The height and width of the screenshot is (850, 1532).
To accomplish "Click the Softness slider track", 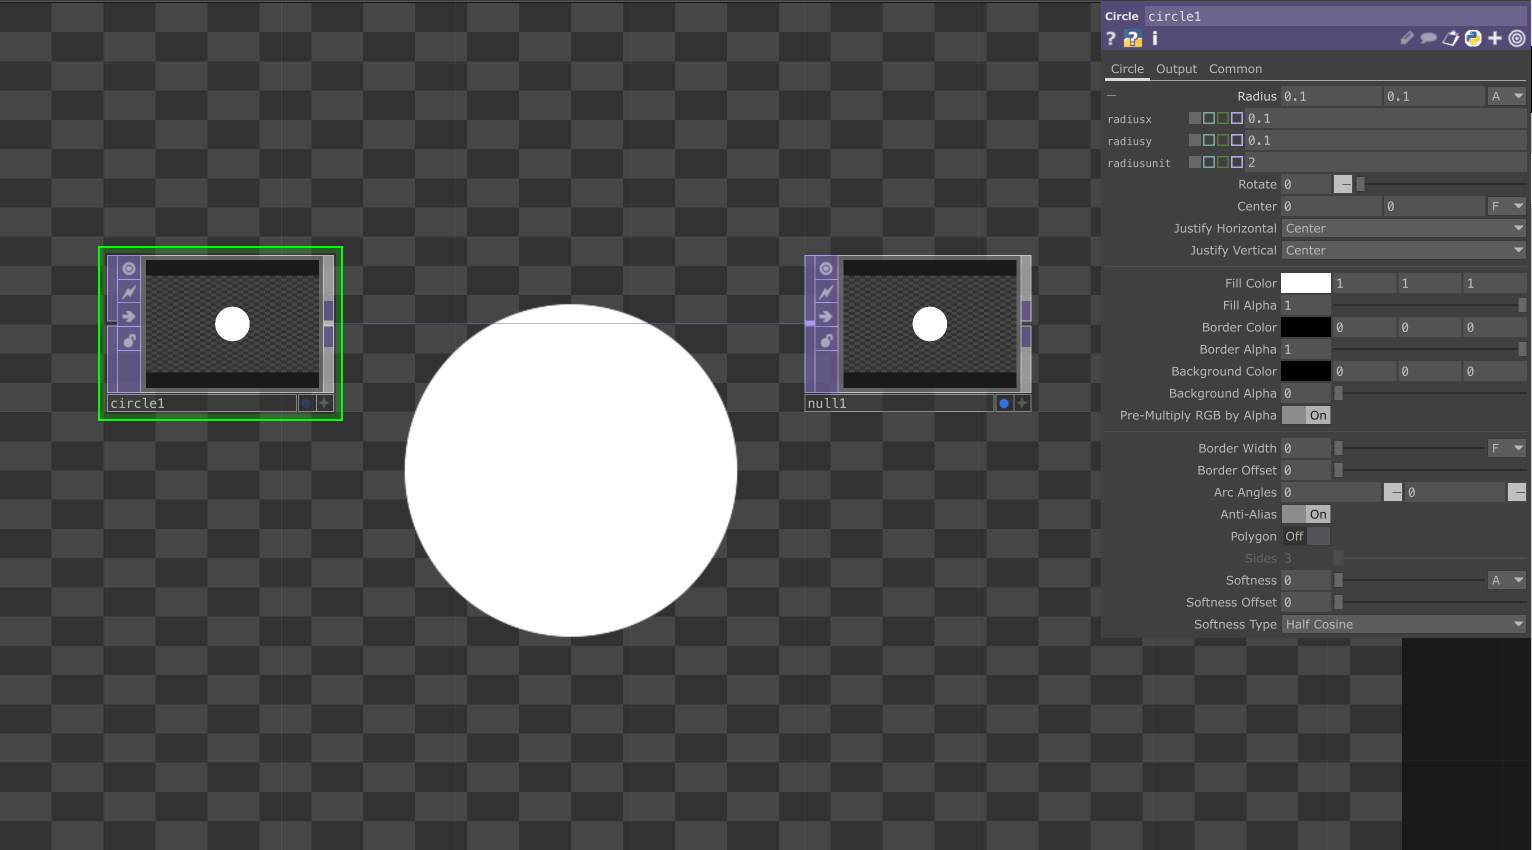I will [1409, 580].
